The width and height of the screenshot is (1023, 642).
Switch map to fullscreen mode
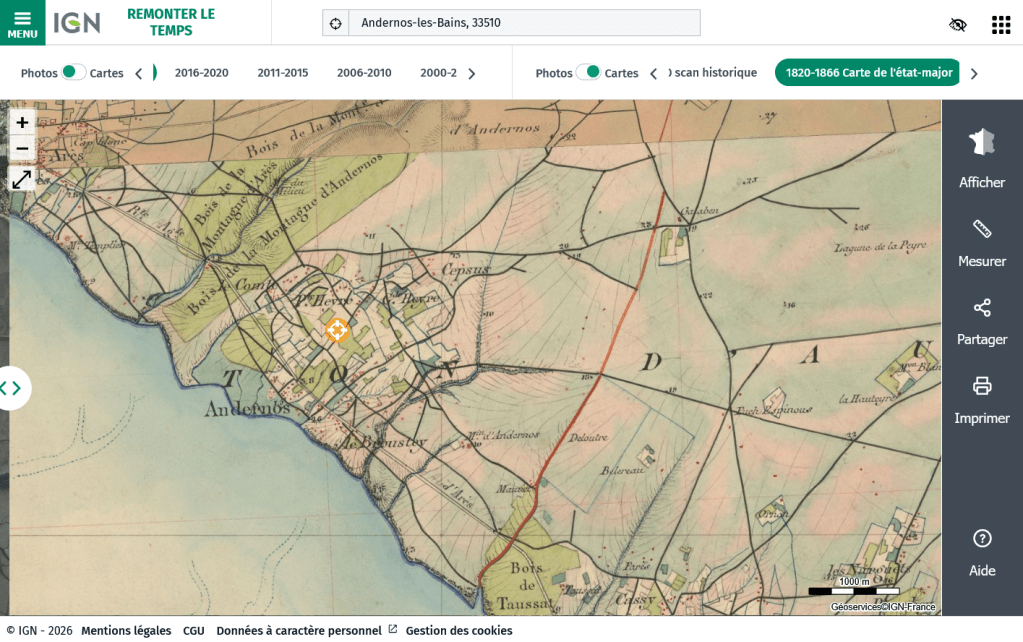(22, 180)
